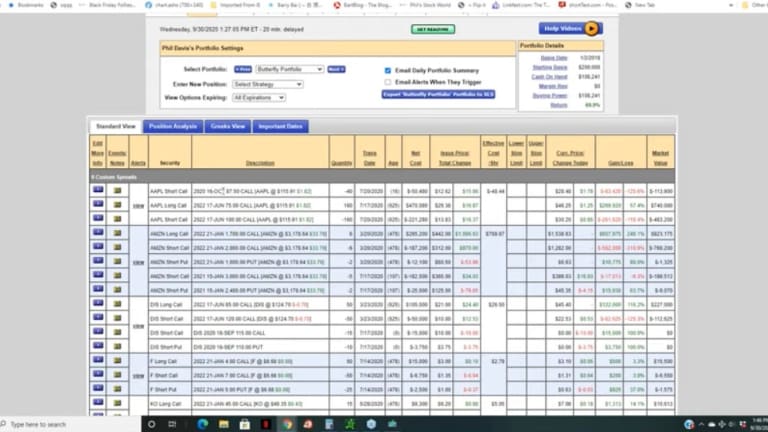This screenshot has height=432, width=768.
Task: Switch to Standard View tab
Action: 116,126
